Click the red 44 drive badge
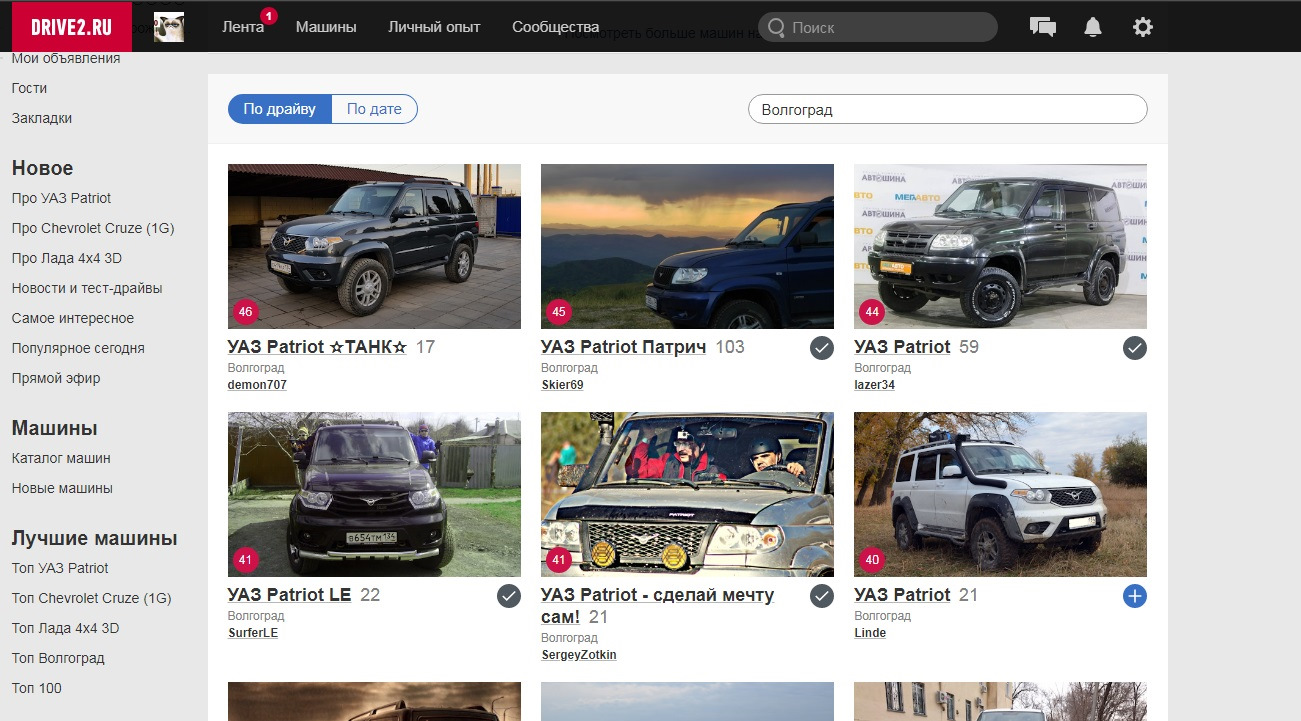This screenshot has width=1301, height=721. (x=872, y=312)
